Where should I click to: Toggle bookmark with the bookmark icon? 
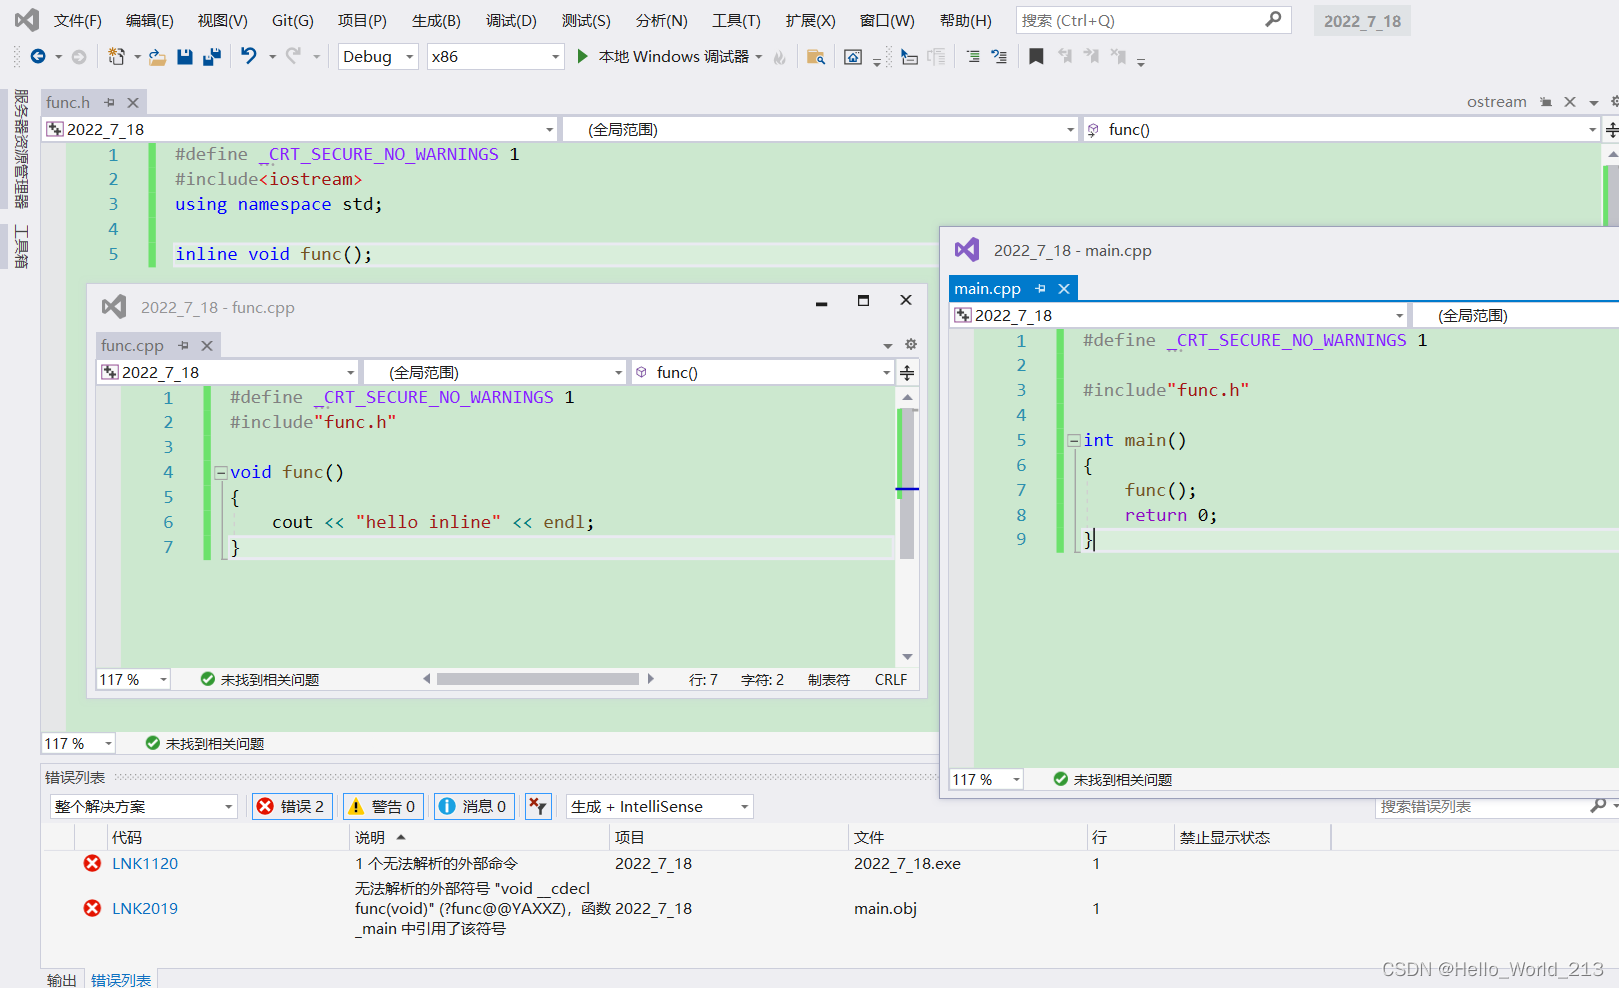click(1036, 57)
